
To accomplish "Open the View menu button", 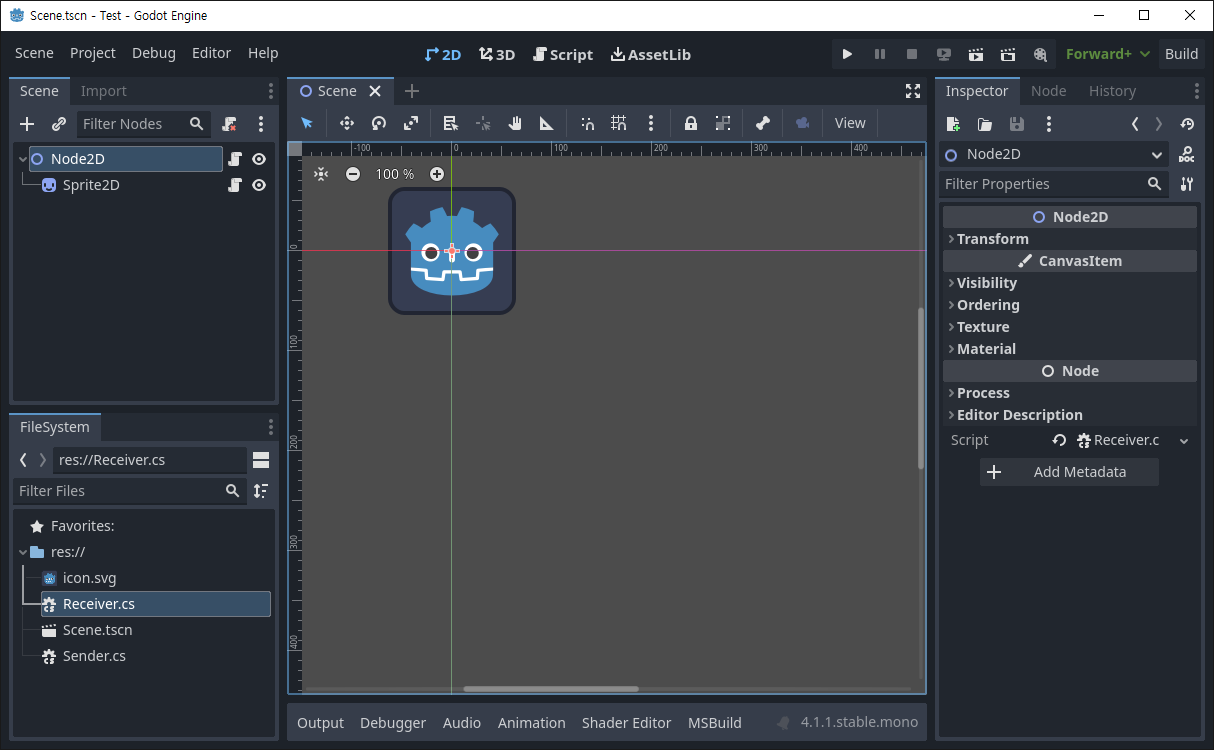I will [850, 123].
